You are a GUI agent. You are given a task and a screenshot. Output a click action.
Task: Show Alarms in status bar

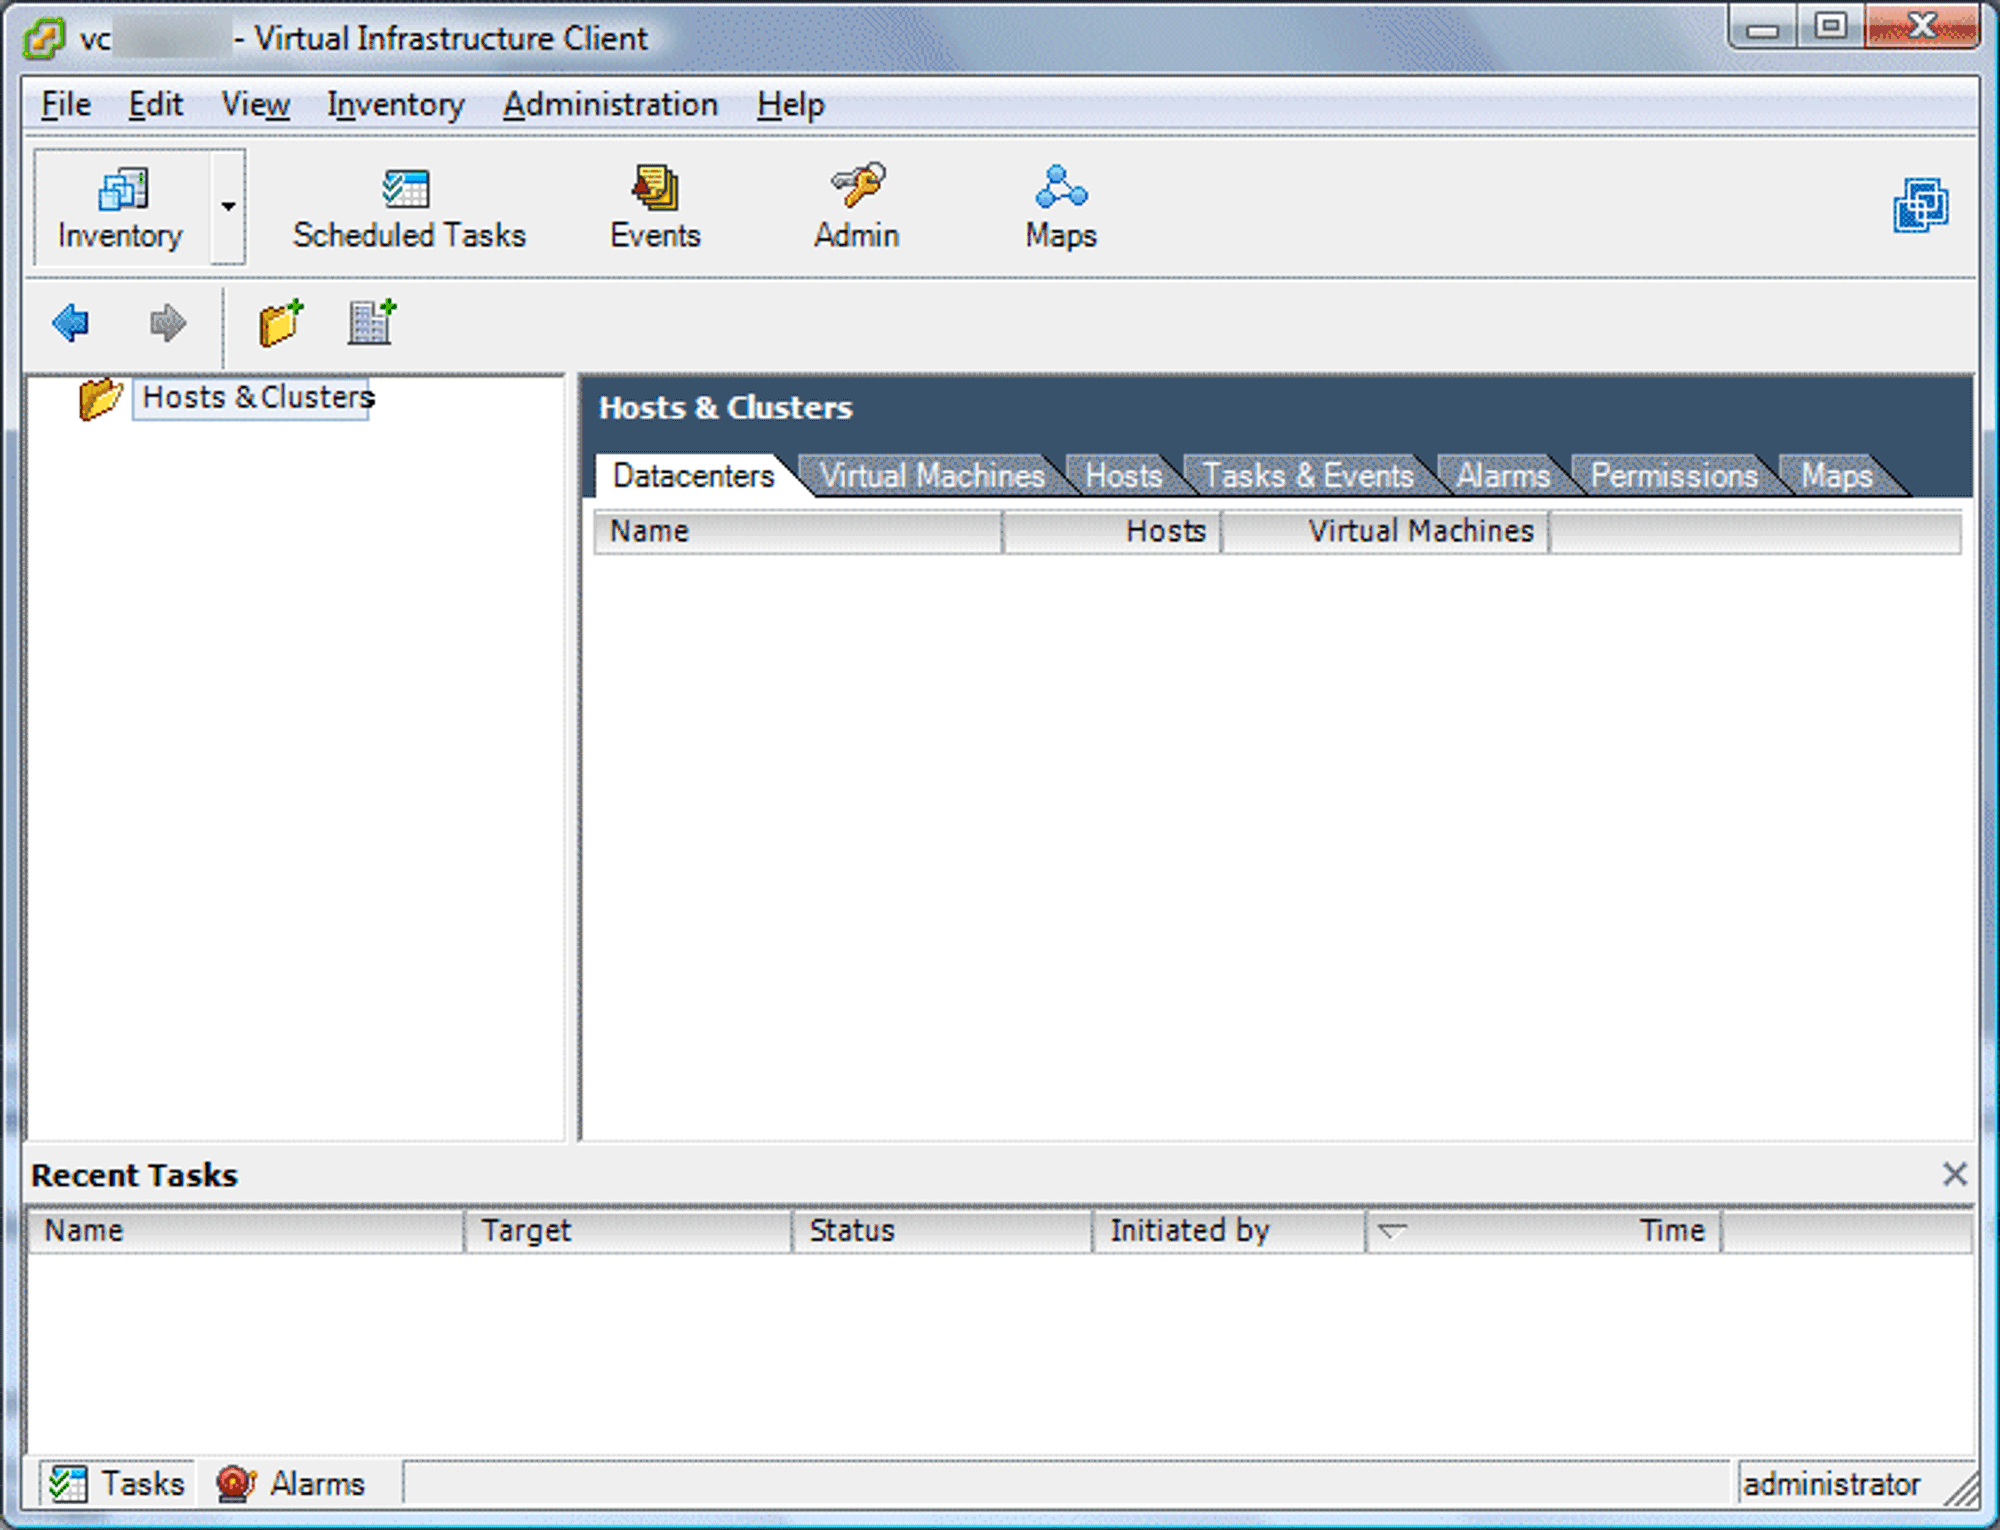click(291, 1484)
